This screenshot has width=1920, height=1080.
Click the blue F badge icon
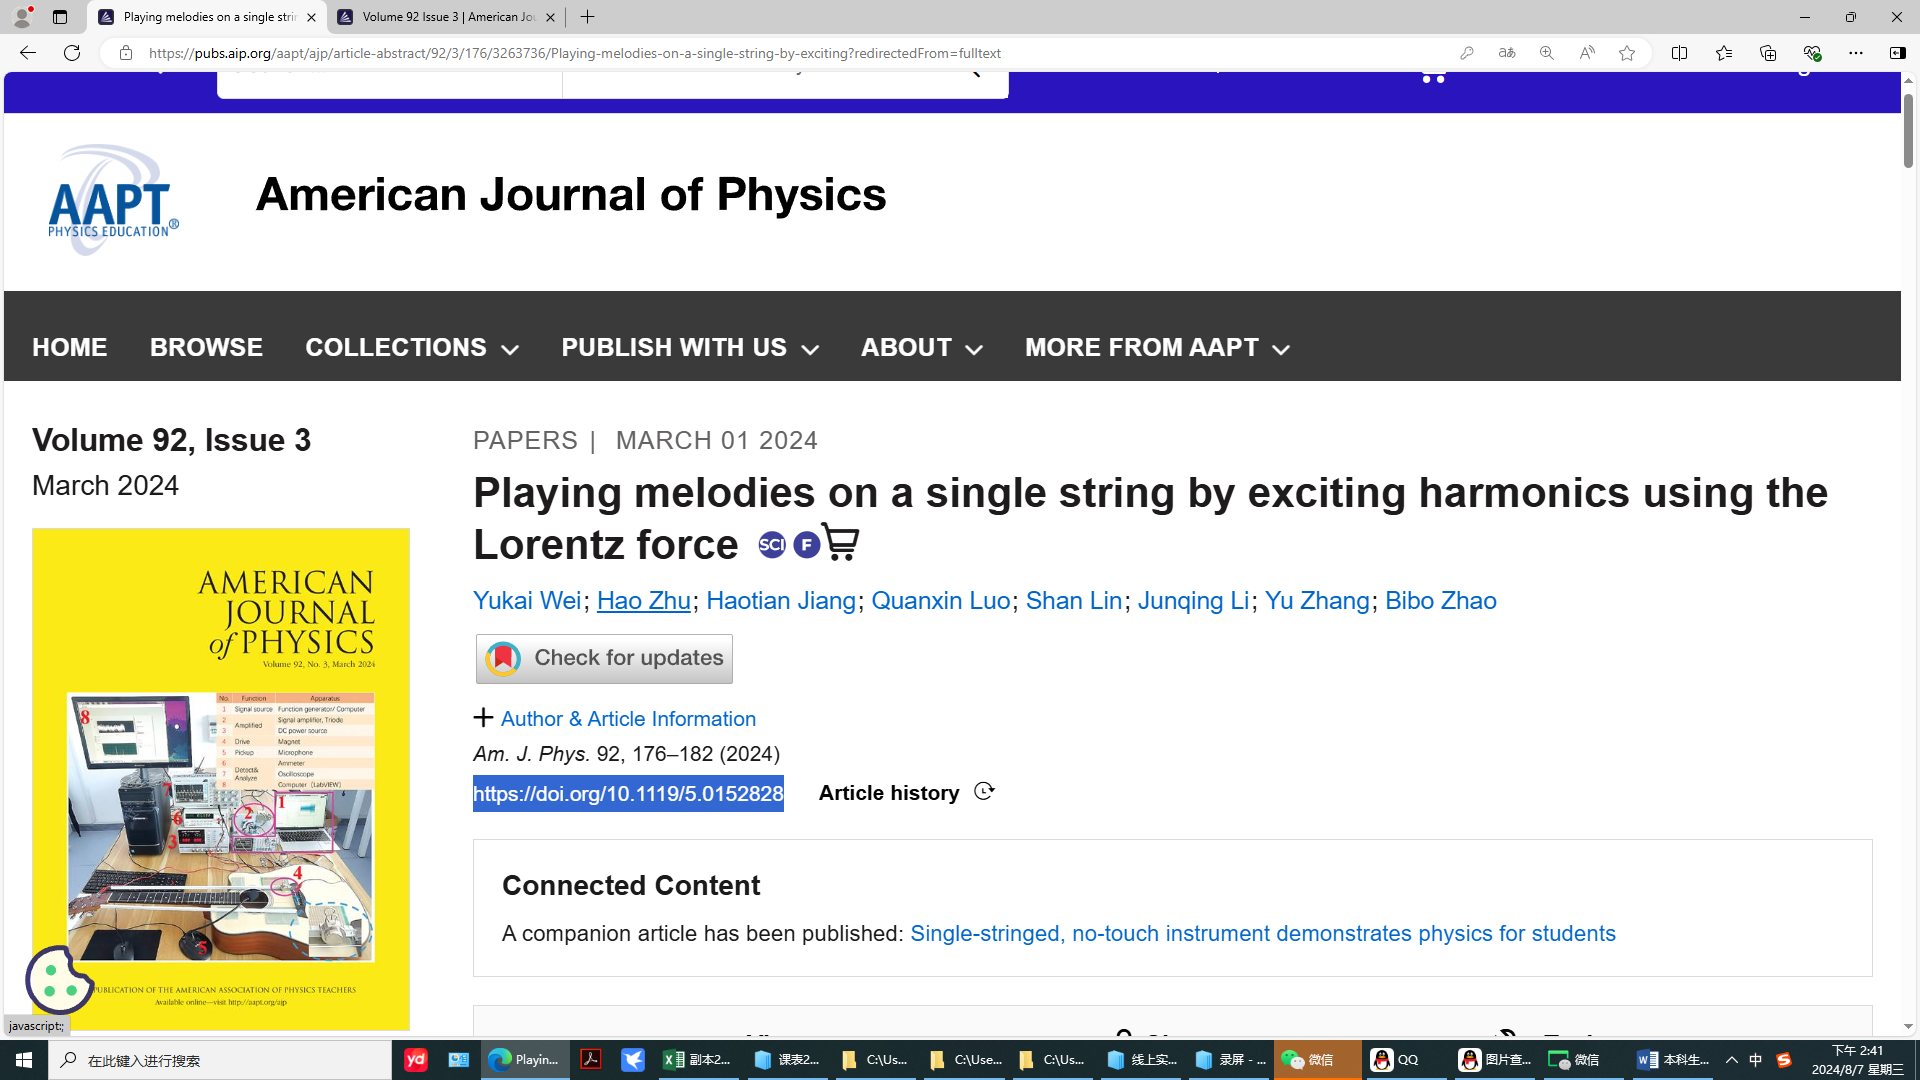click(806, 545)
